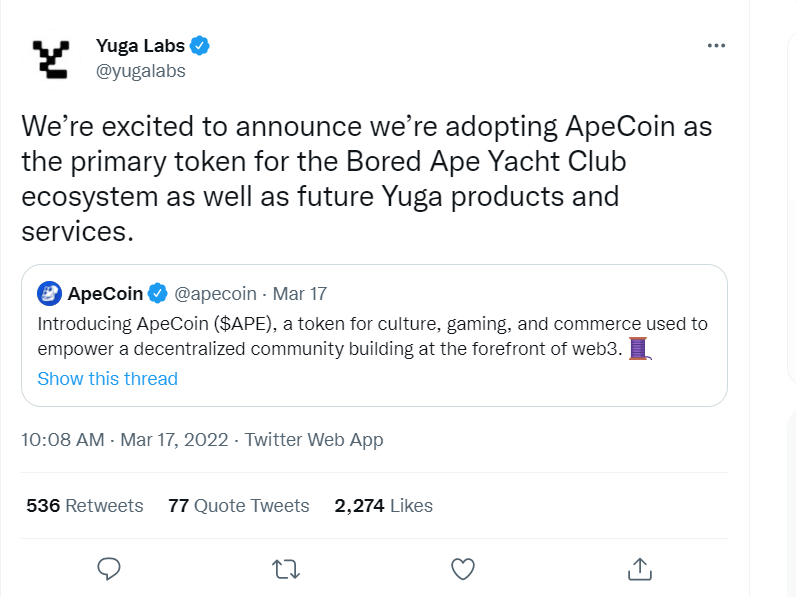
Task: Retweet using the retweet arrows icon
Action: coord(286,569)
